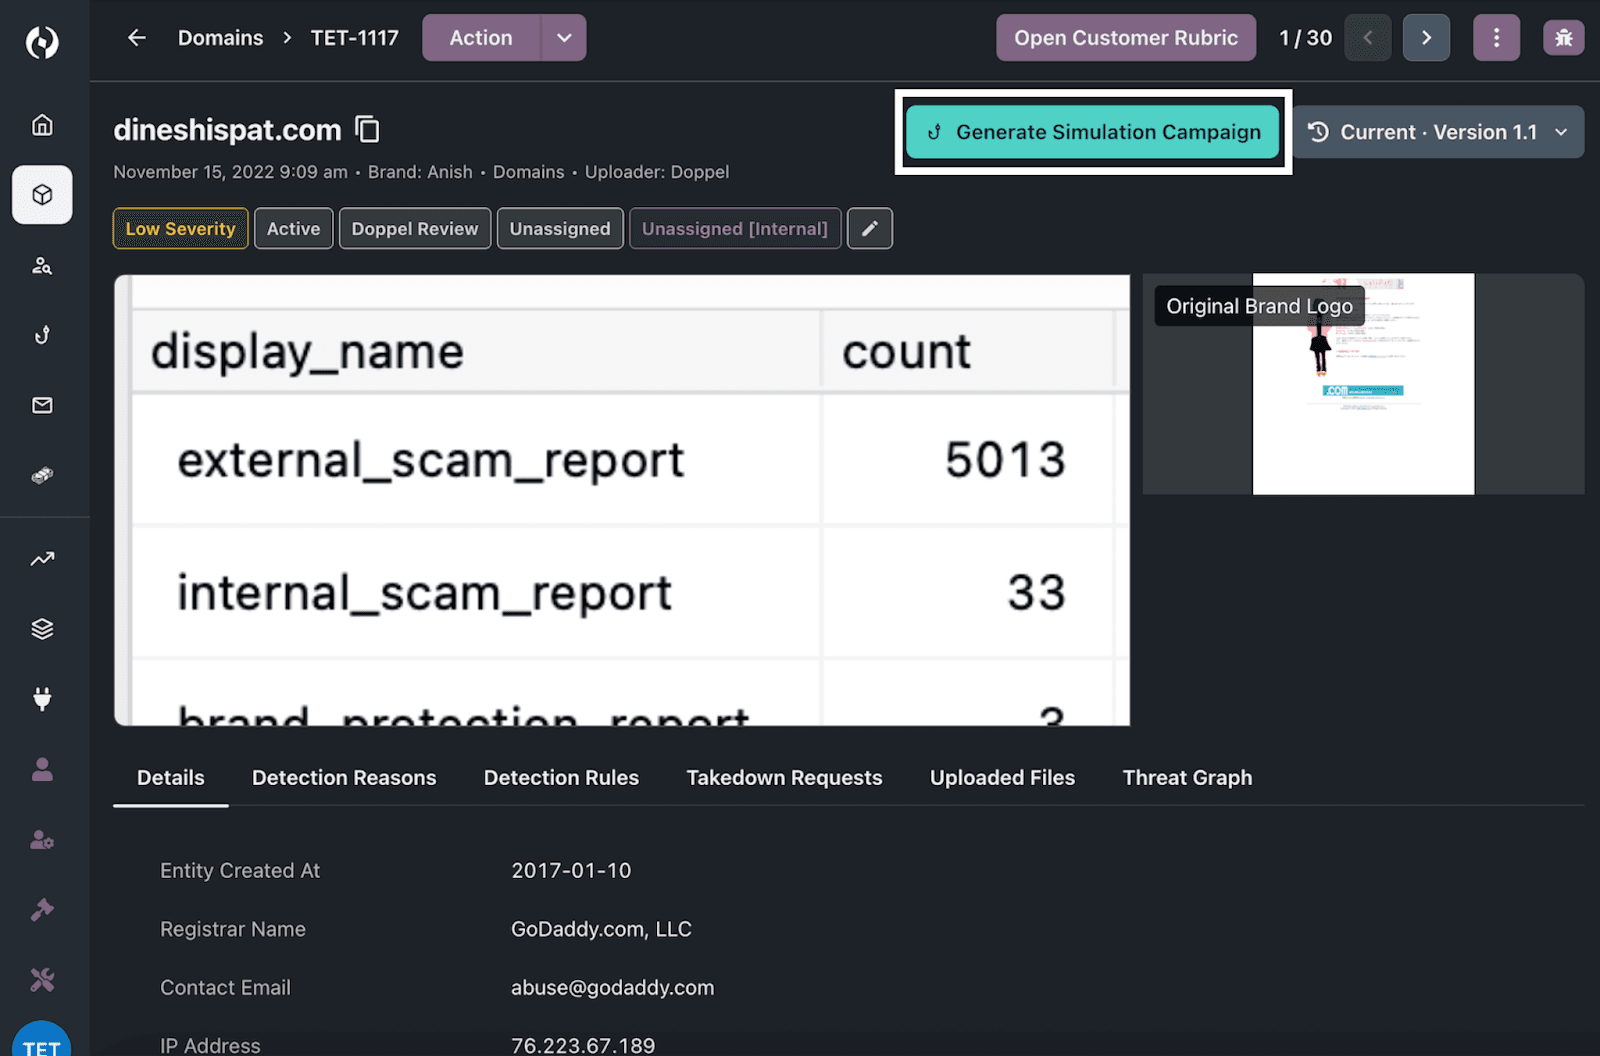Screen dimensions: 1600x1056
Task: Click the Low Severity tag
Action: tap(180, 229)
